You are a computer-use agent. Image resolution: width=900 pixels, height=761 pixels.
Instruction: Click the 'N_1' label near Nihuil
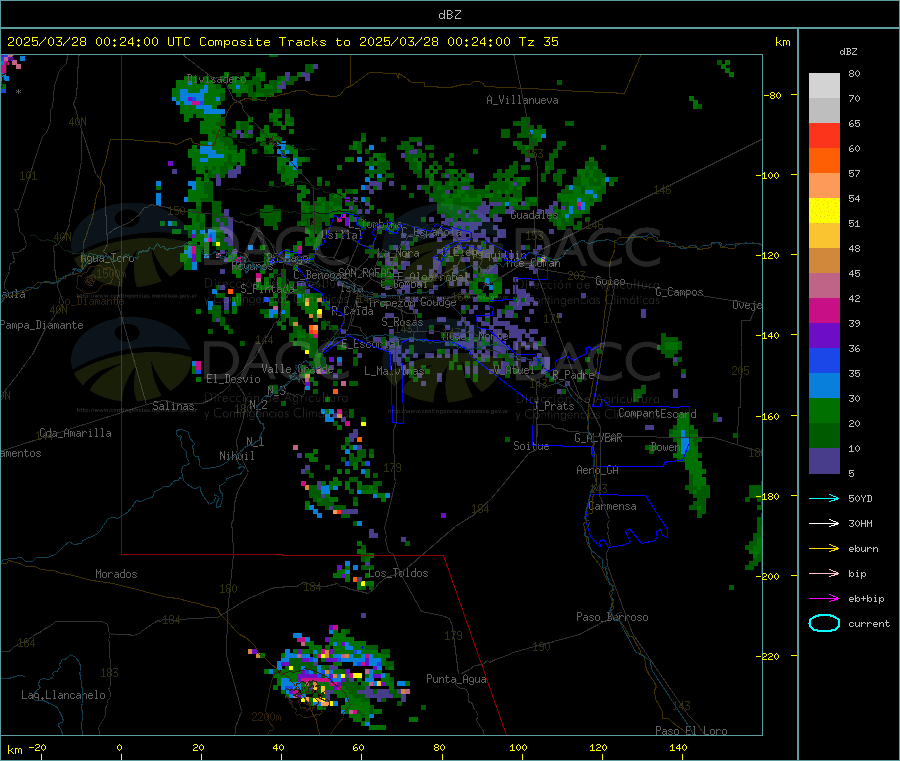point(255,441)
